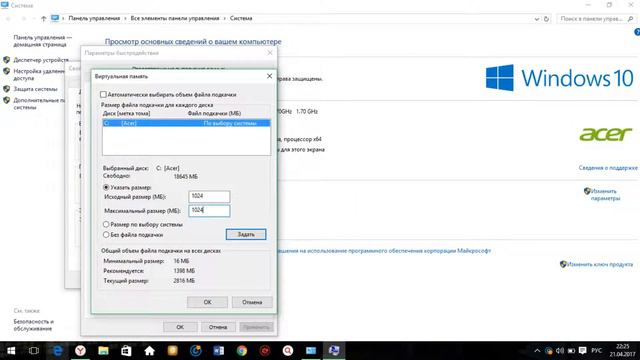Viewport: 640px width, 360px height.
Task: Show hidden tray icons chevron
Action: (x=537, y=351)
